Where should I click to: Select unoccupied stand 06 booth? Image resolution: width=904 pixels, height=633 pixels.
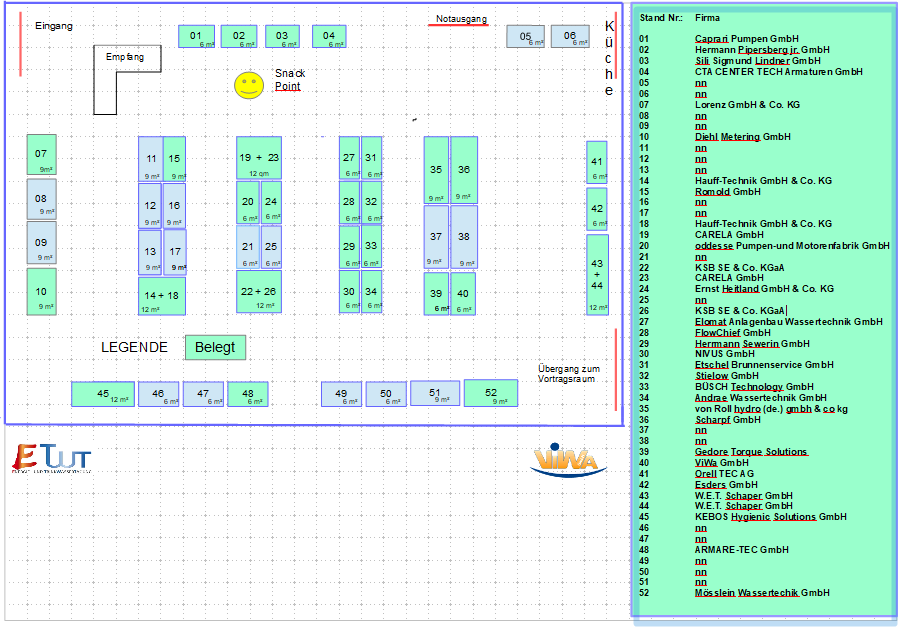[570, 36]
